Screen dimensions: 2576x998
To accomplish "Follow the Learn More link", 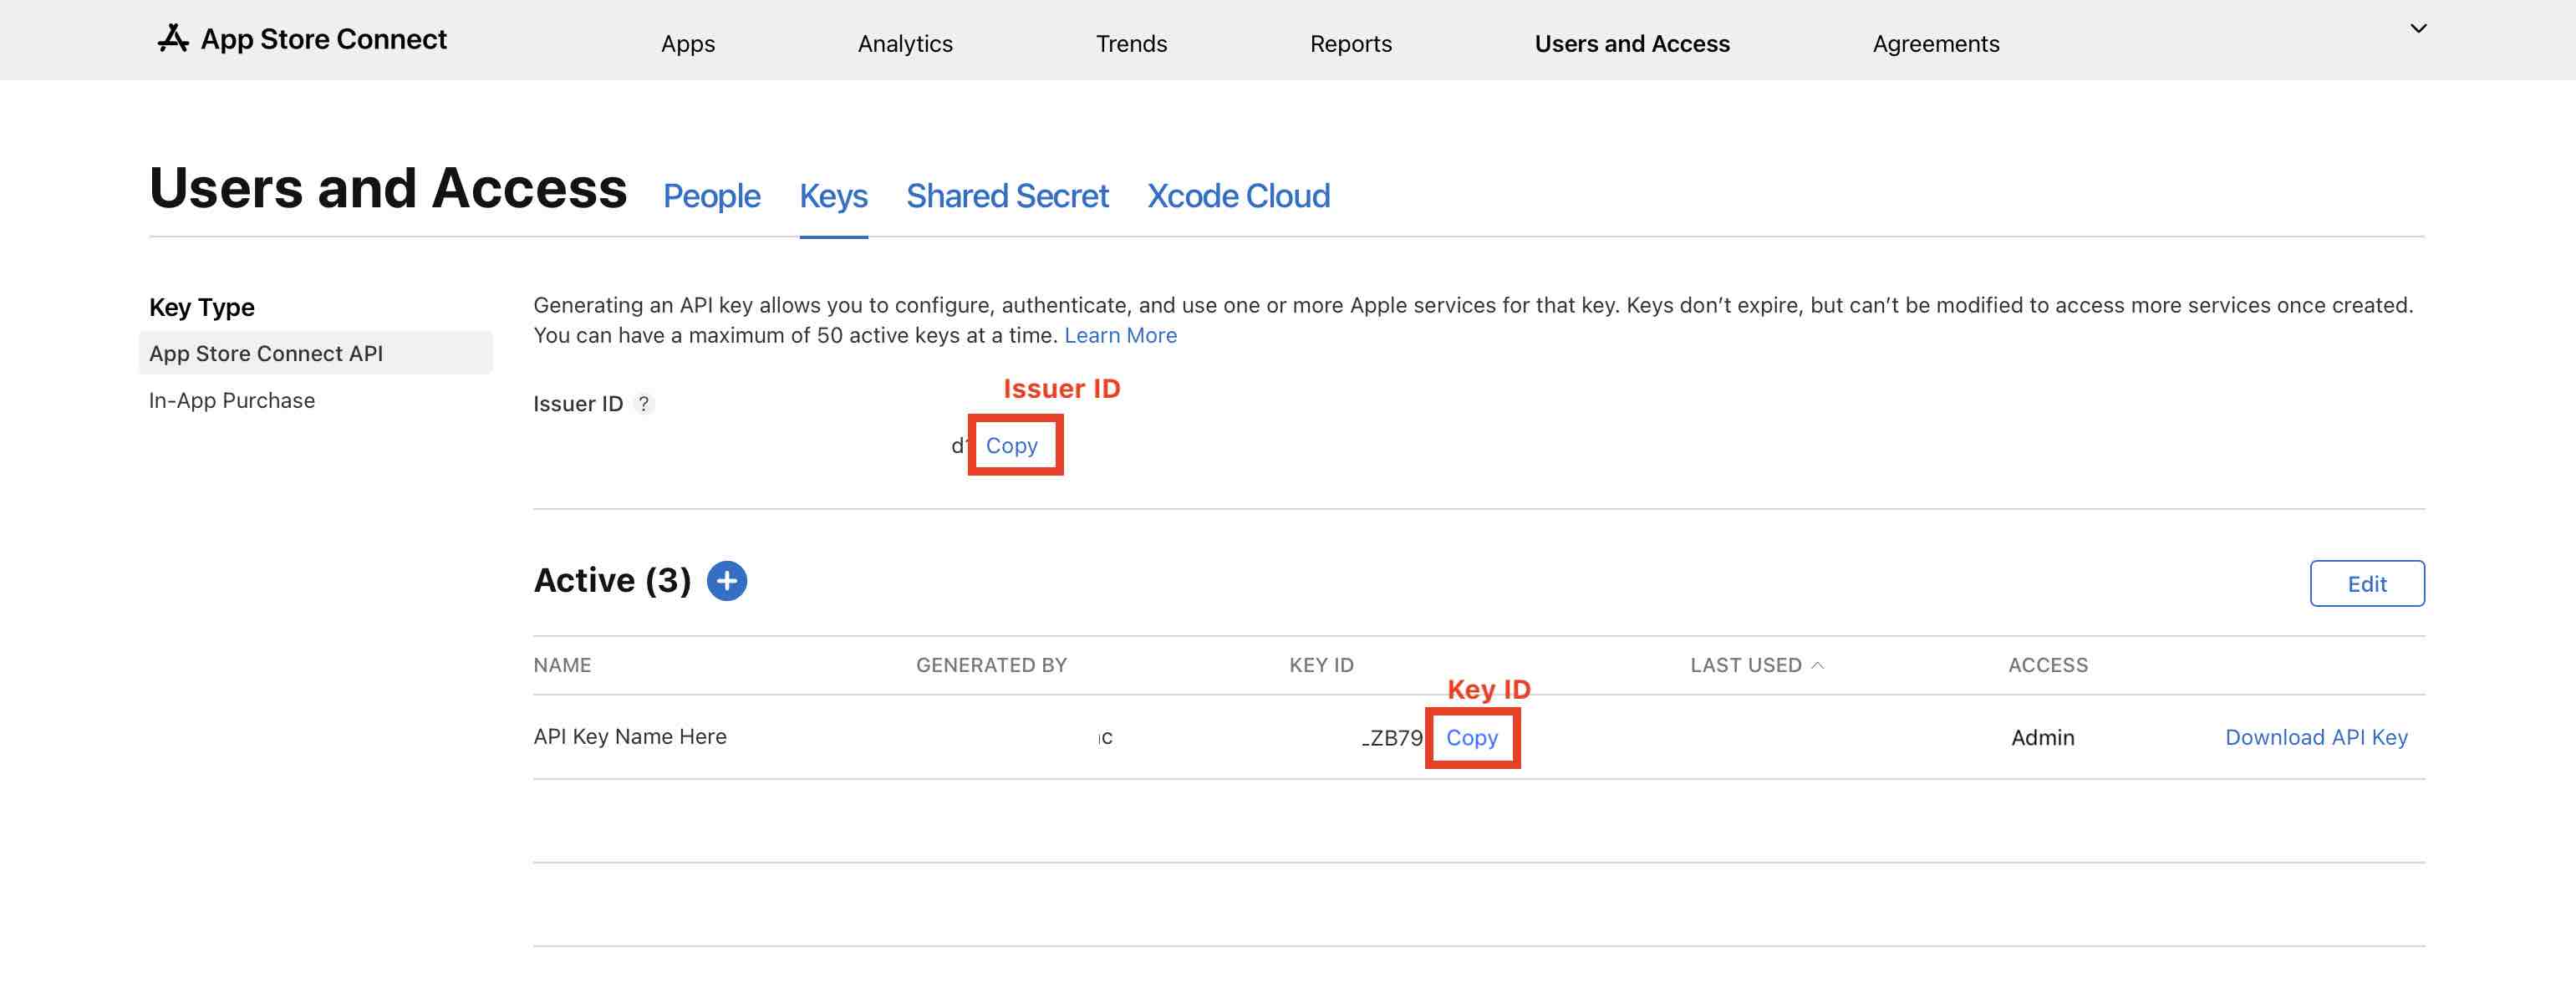I will [1120, 336].
